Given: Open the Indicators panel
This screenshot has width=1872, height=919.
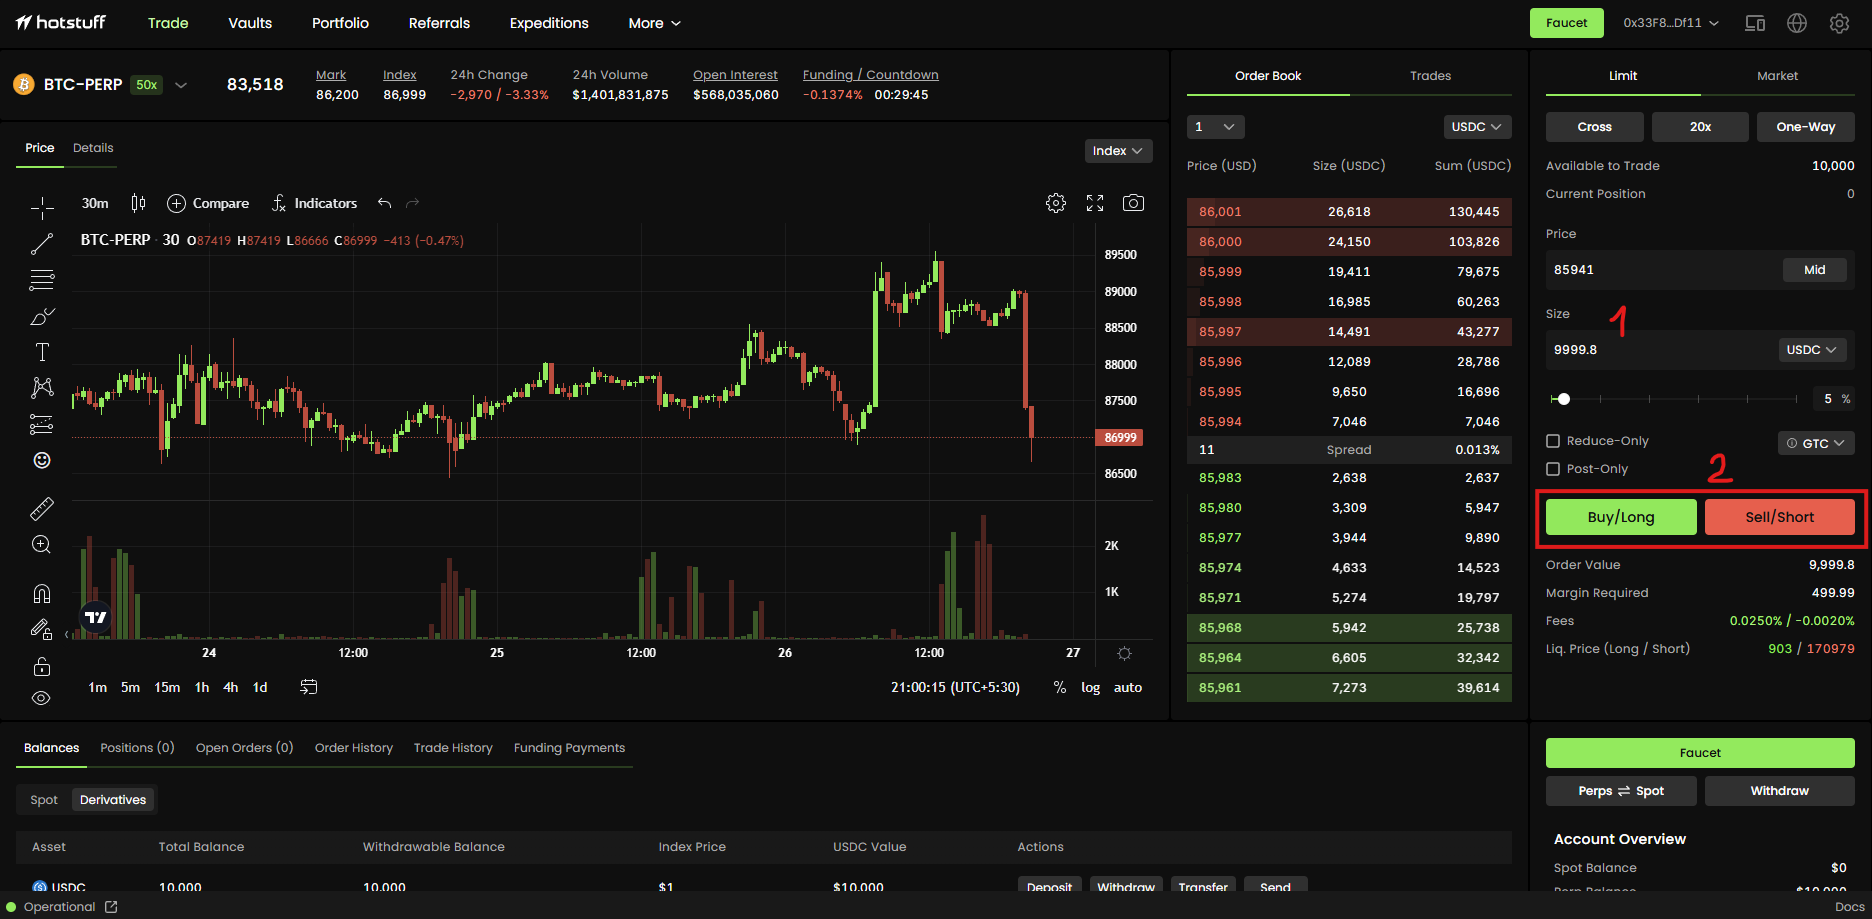Looking at the screenshot, I should click(314, 203).
